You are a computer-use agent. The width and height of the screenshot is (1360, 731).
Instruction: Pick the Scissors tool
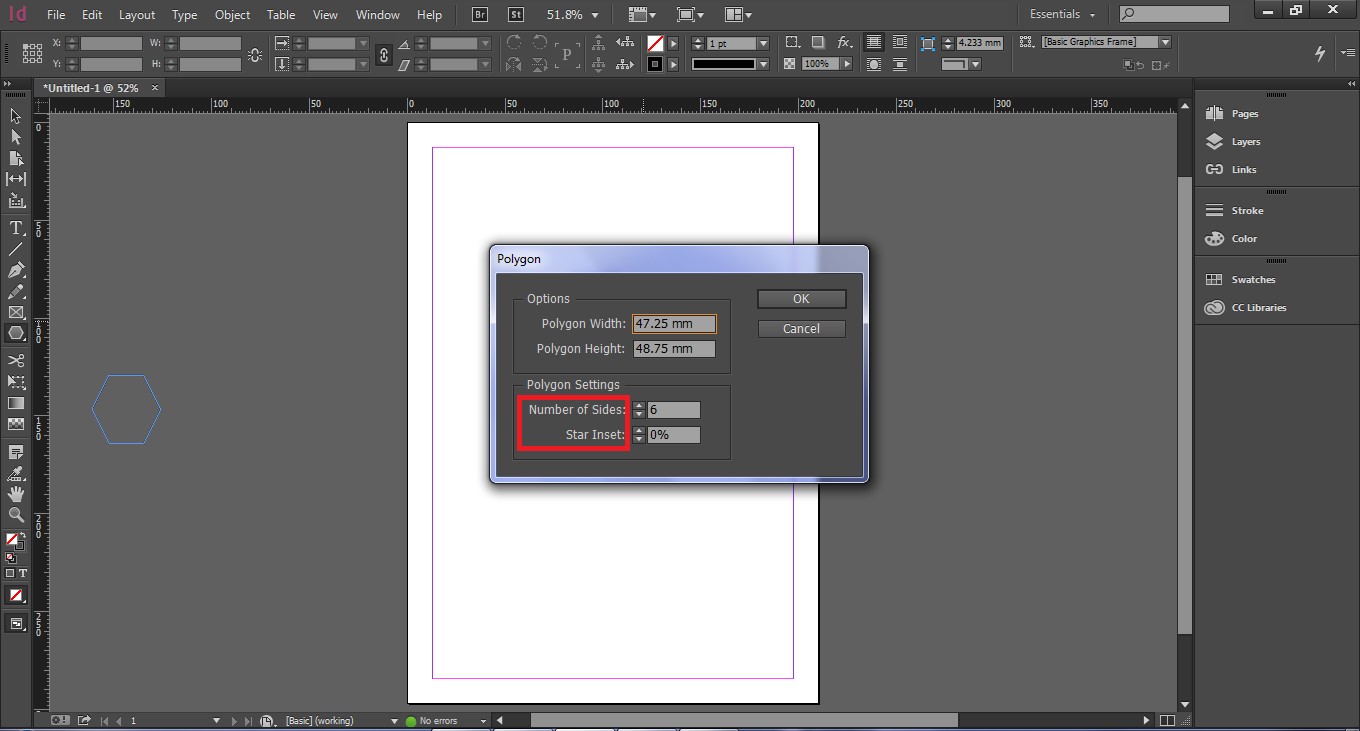pos(16,360)
